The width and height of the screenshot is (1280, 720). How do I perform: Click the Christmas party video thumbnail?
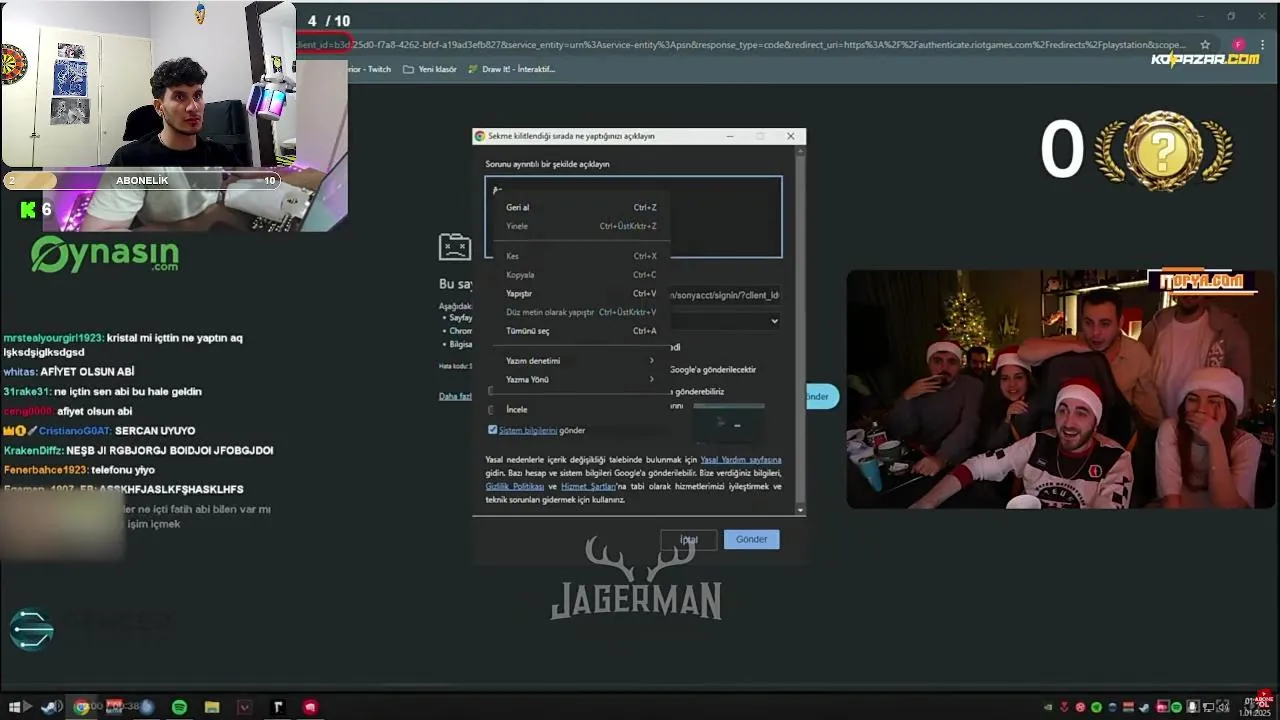(1062, 389)
